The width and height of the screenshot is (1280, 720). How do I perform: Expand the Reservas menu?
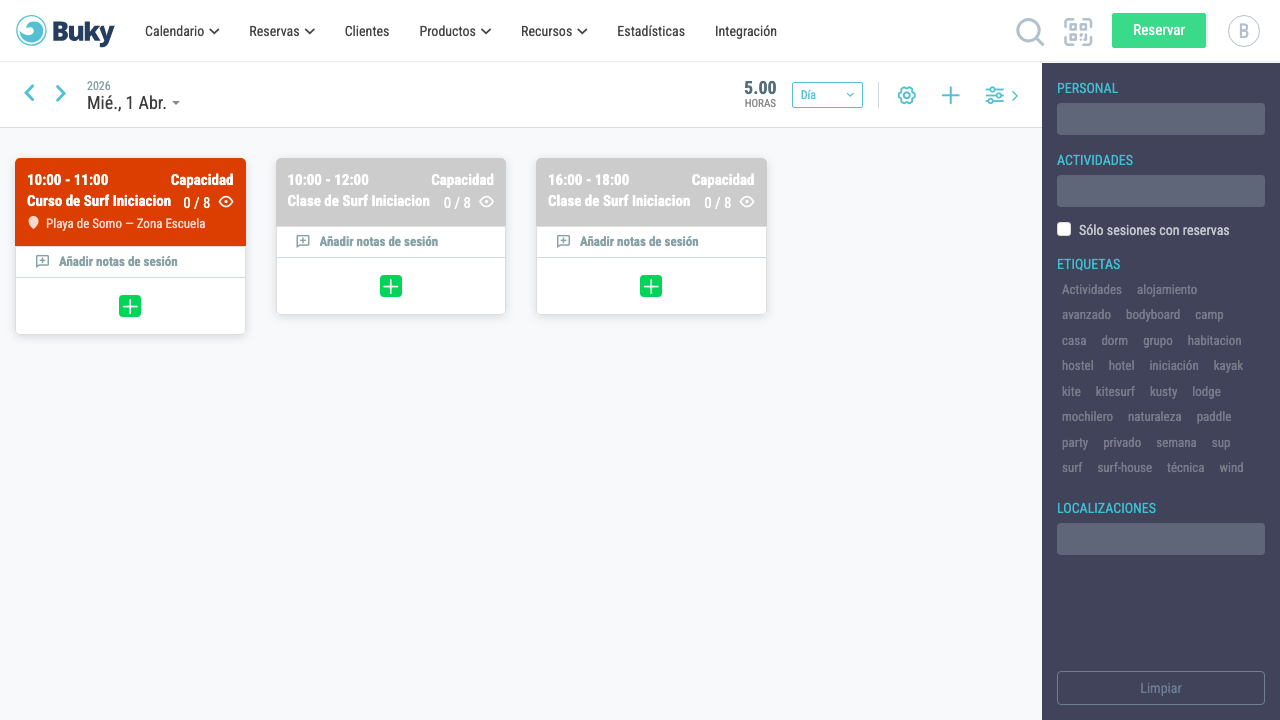click(282, 31)
